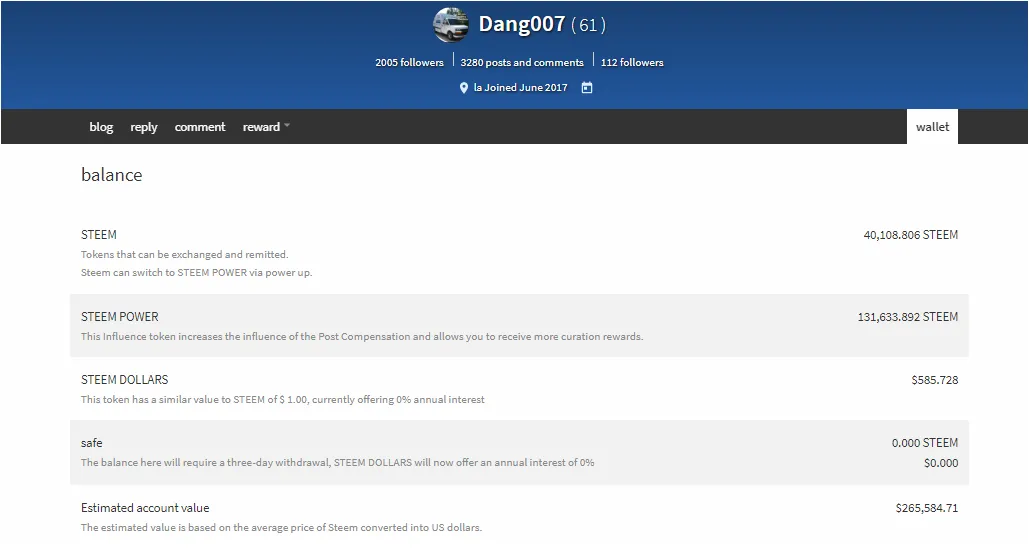Open the blog tab
1029x549 pixels.
coord(101,127)
